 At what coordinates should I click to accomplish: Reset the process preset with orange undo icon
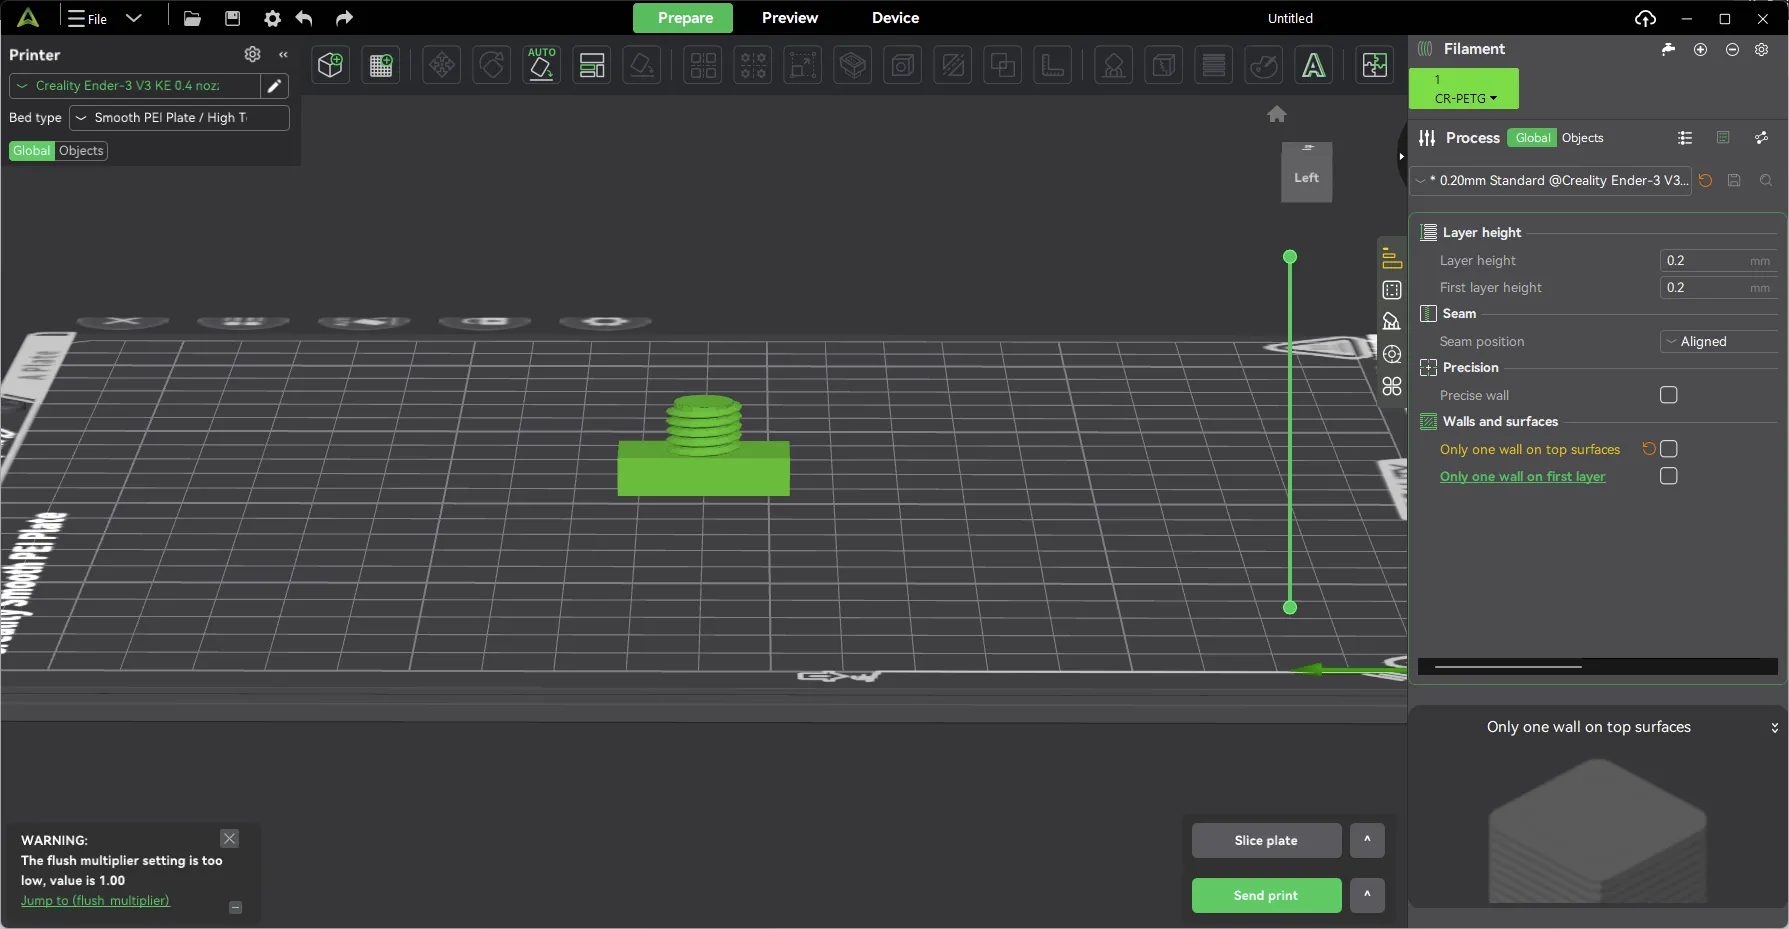(x=1706, y=181)
